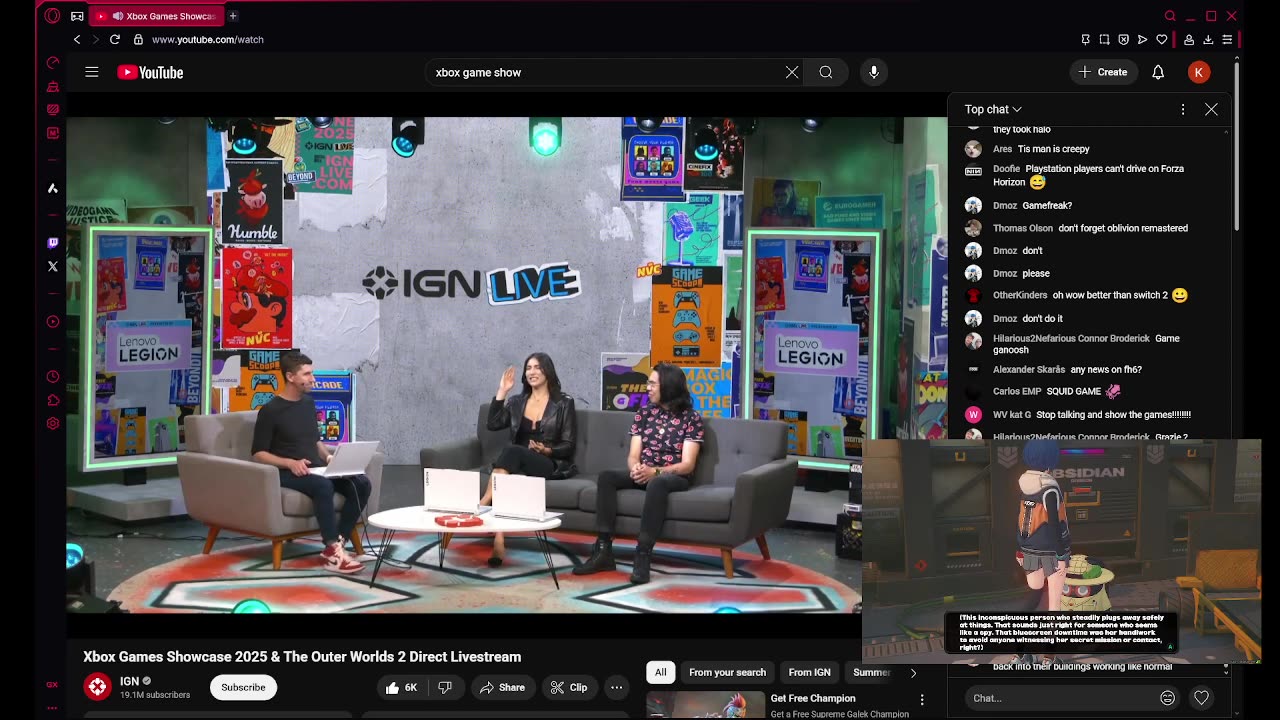Click the site security padlock icon
The height and width of the screenshot is (720, 1280).
pos(138,39)
